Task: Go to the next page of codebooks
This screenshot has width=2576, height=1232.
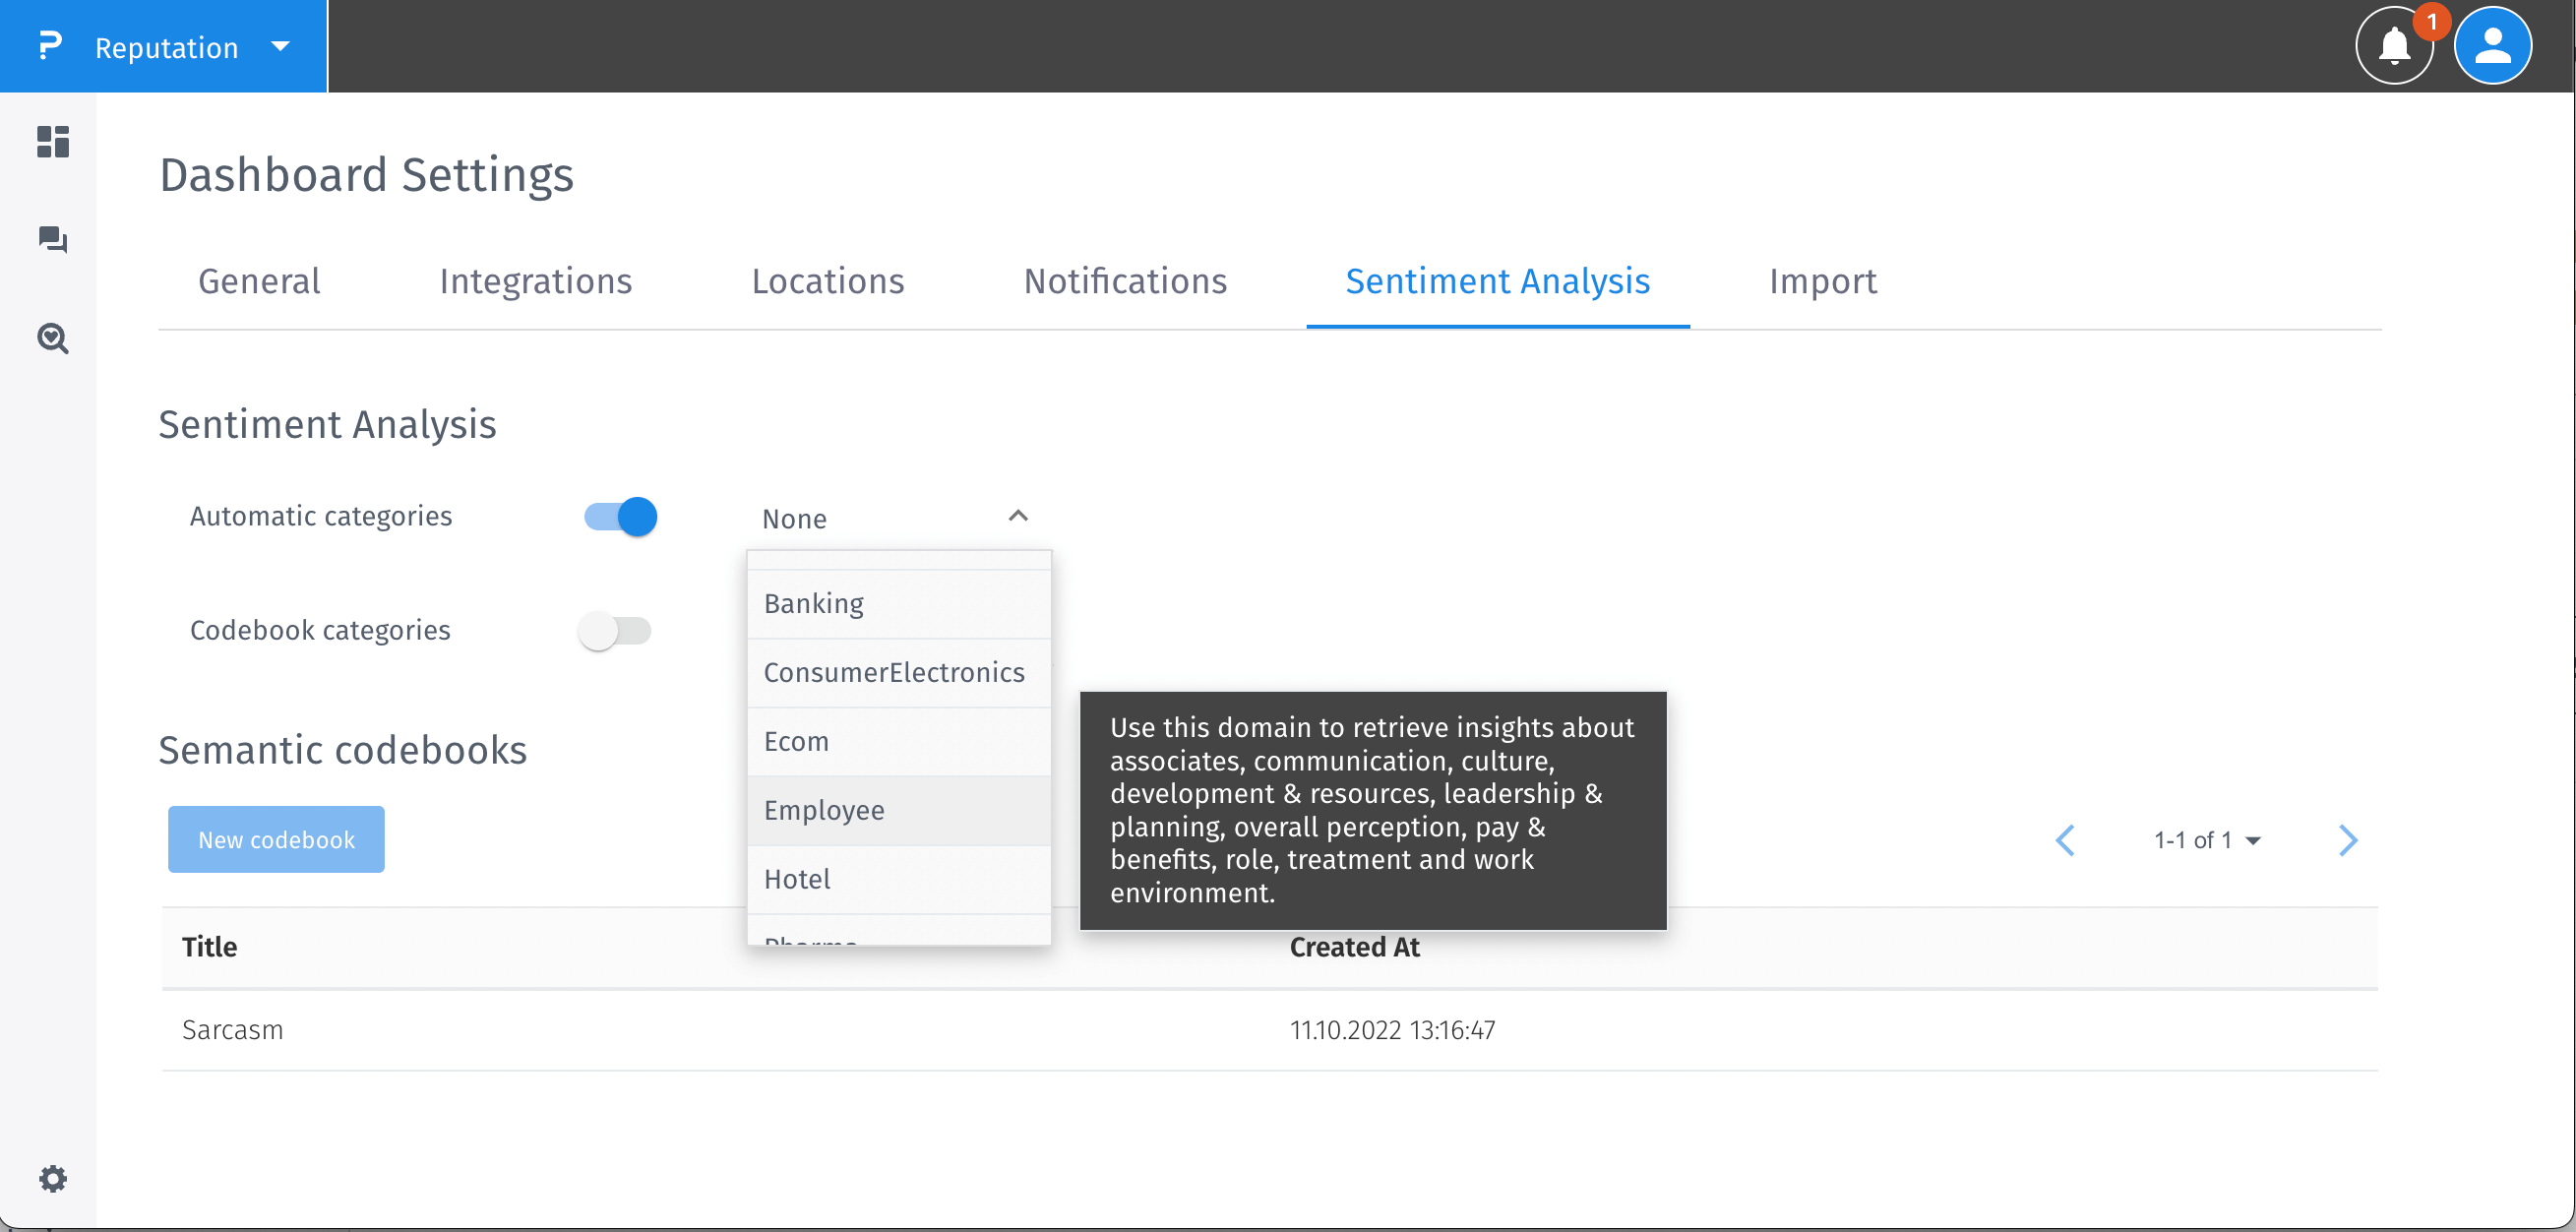Action: click(x=2349, y=840)
